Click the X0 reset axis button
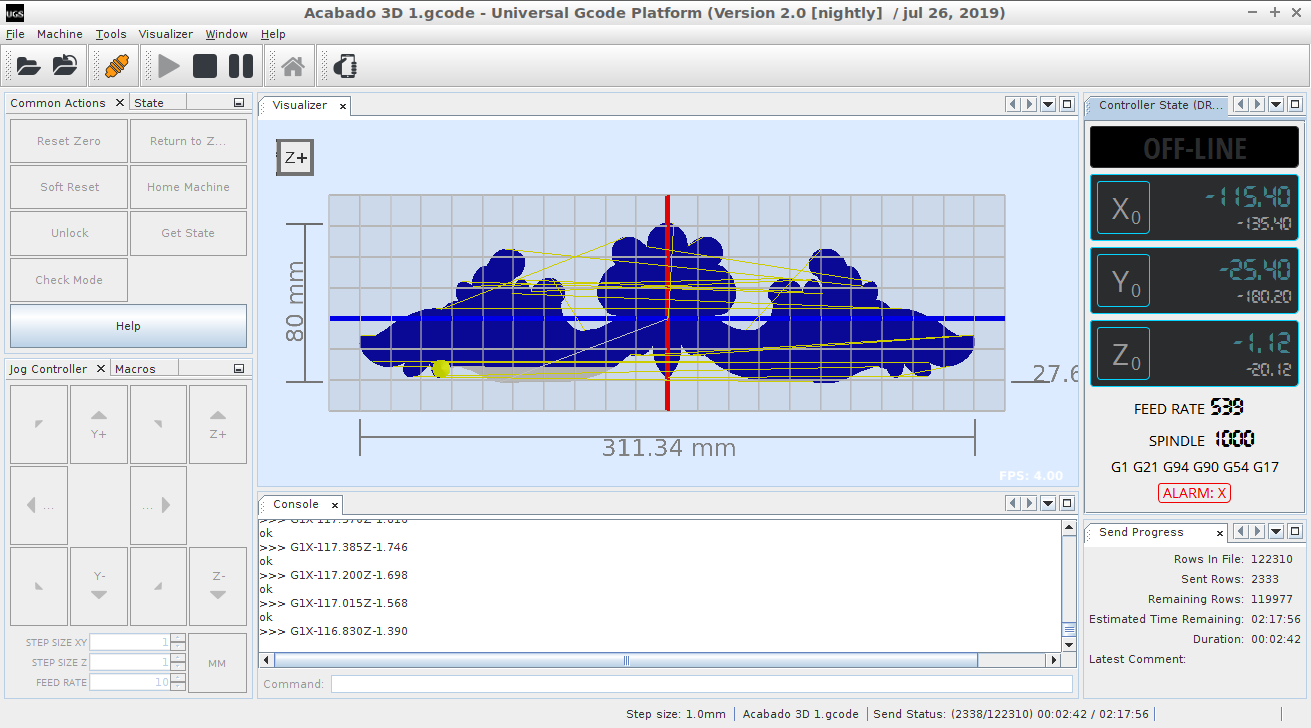This screenshot has height=728, width=1311. (1124, 209)
